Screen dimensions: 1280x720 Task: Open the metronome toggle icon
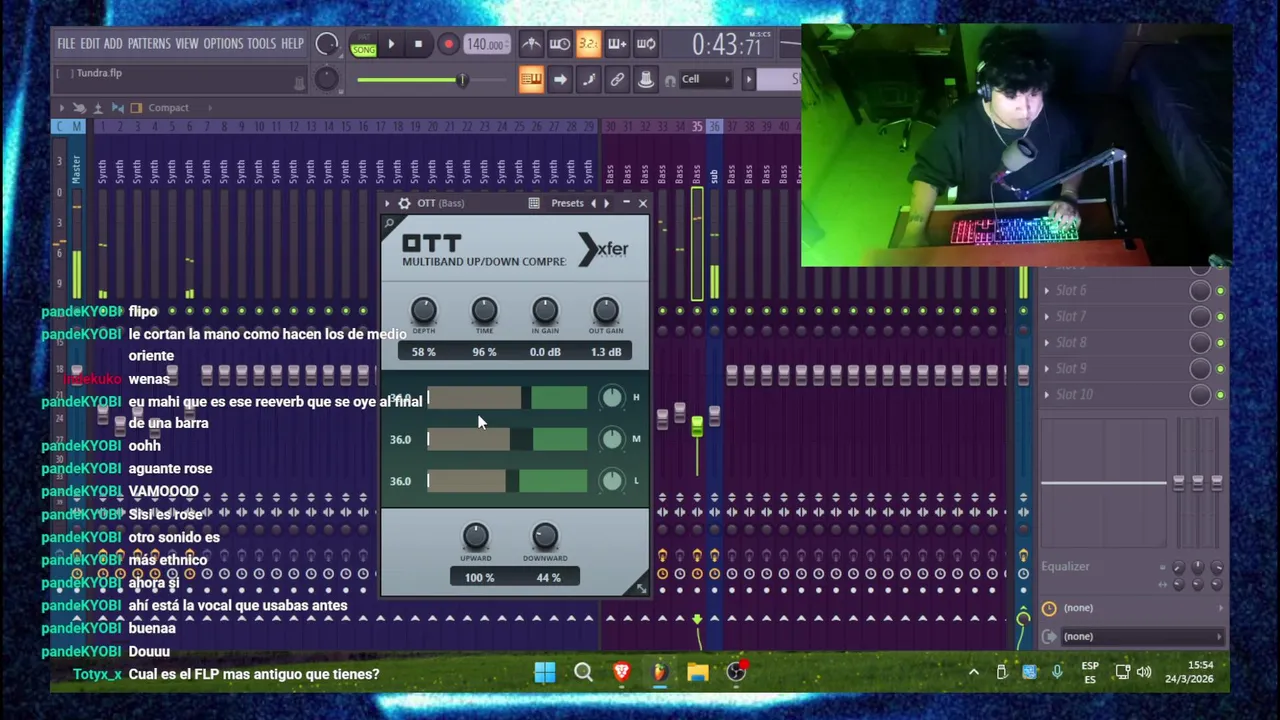[531, 44]
